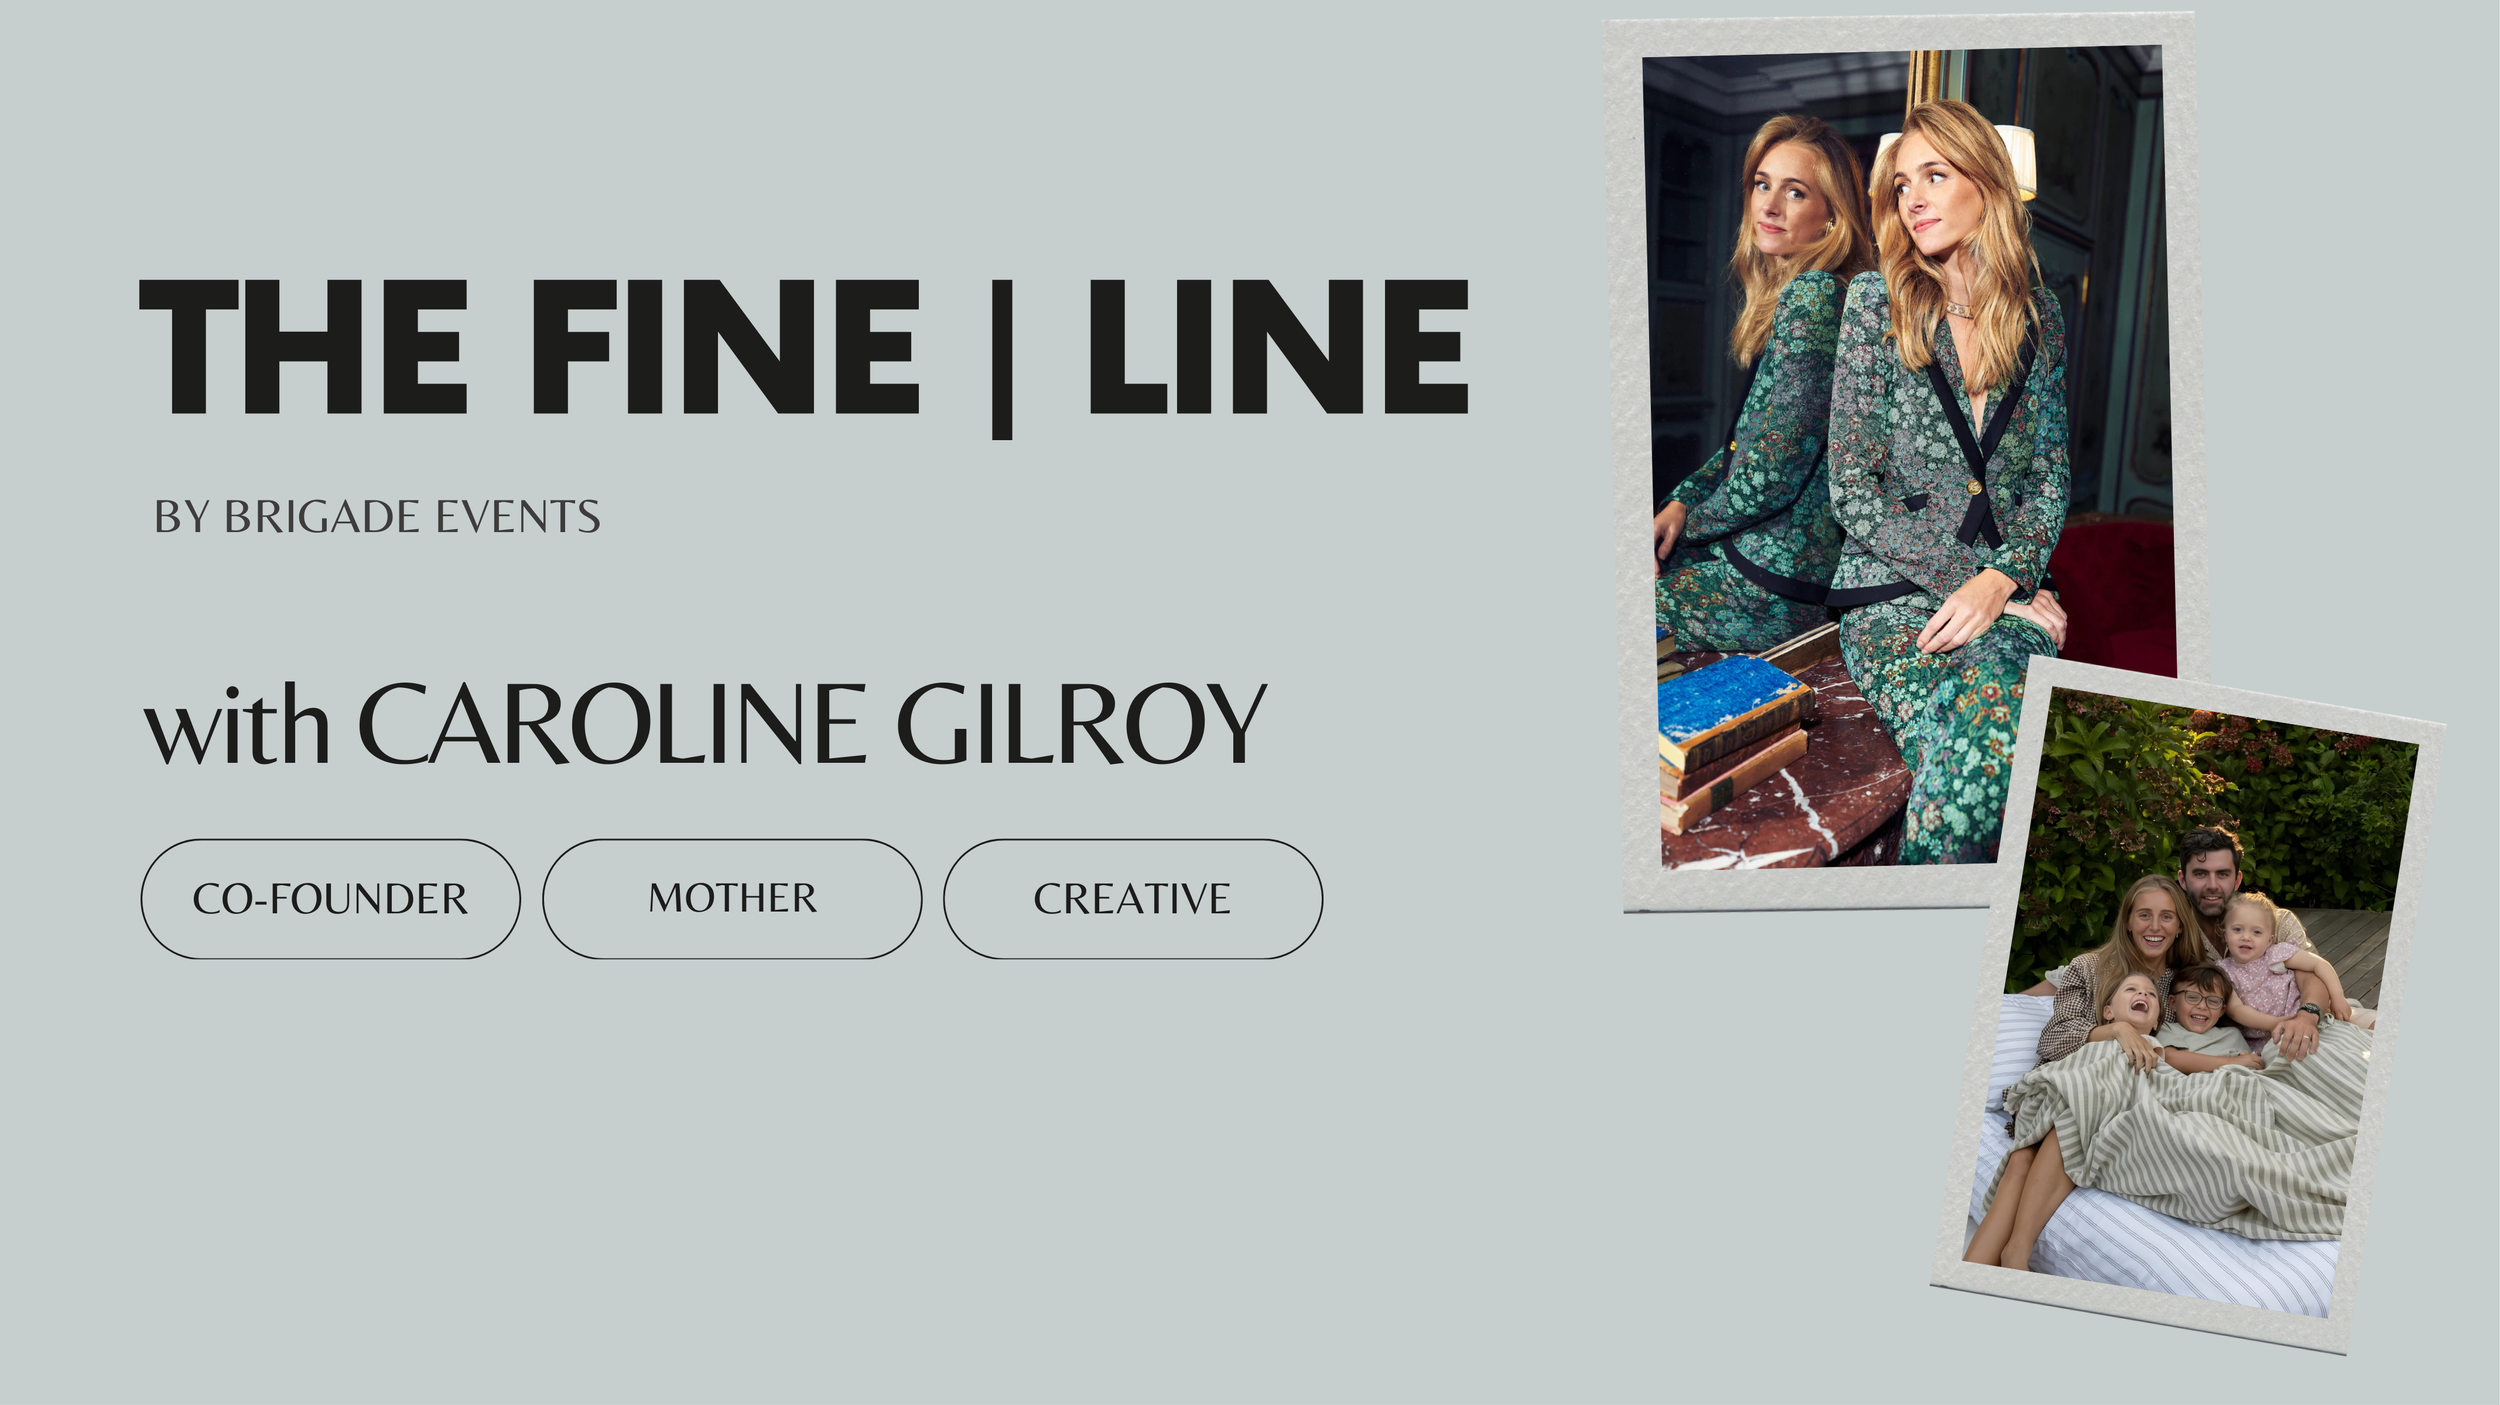Choose the CREATIVE pill button
This screenshot has width=2500, height=1405.
[x=1133, y=899]
